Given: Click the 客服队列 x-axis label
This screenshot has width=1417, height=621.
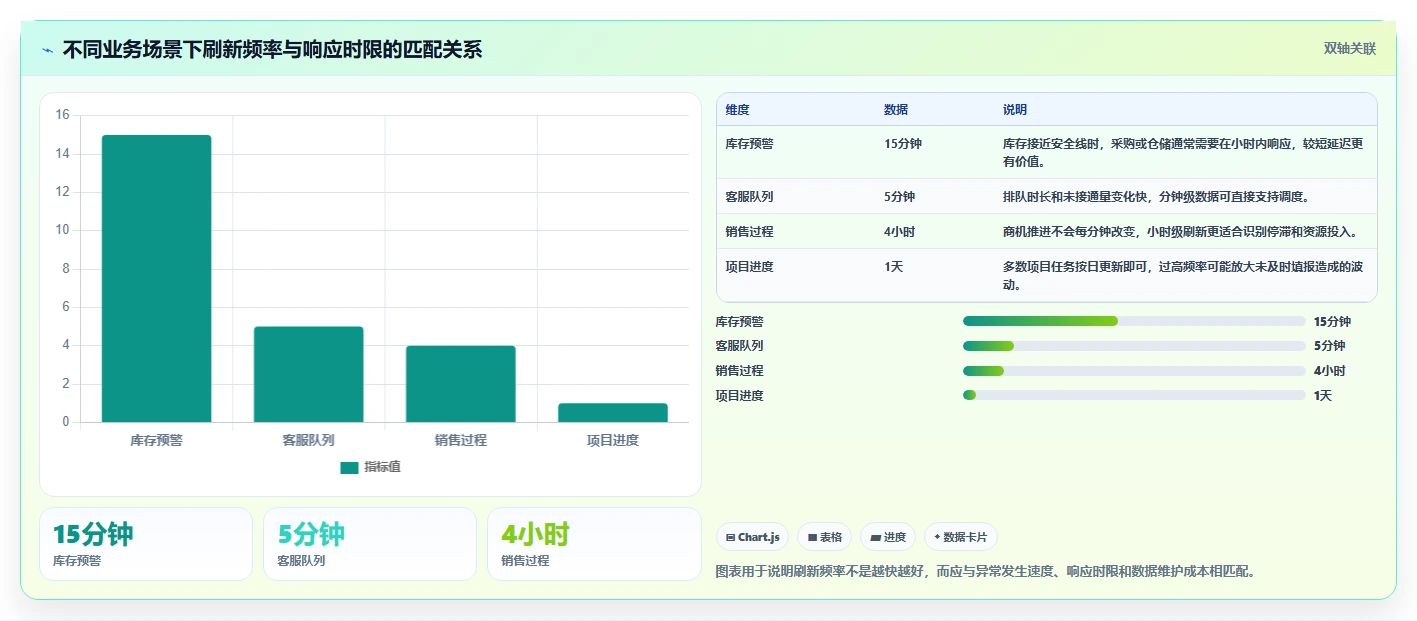Looking at the screenshot, I should 308,440.
